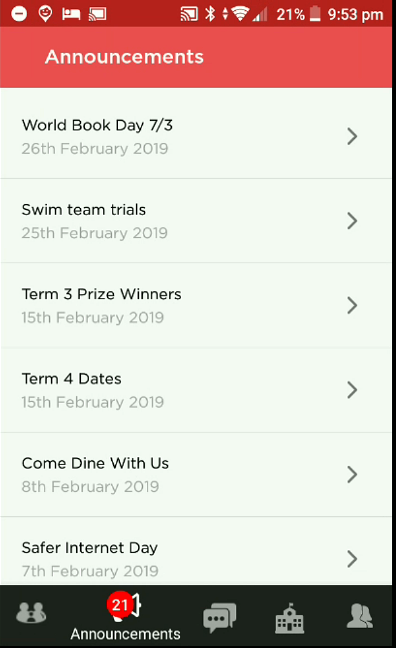Screen dimensions: 396x648
Task: Open the Term 4 Dates chevron arrow
Action: (x=352, y=390)
